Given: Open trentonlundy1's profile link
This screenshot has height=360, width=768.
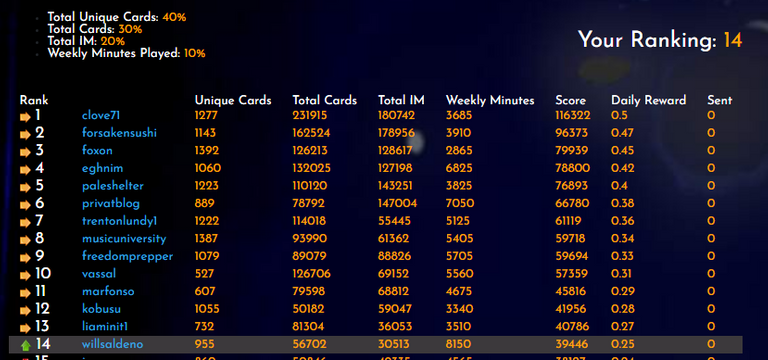Looking at the screenshot, I should click(x=119, y=221).
